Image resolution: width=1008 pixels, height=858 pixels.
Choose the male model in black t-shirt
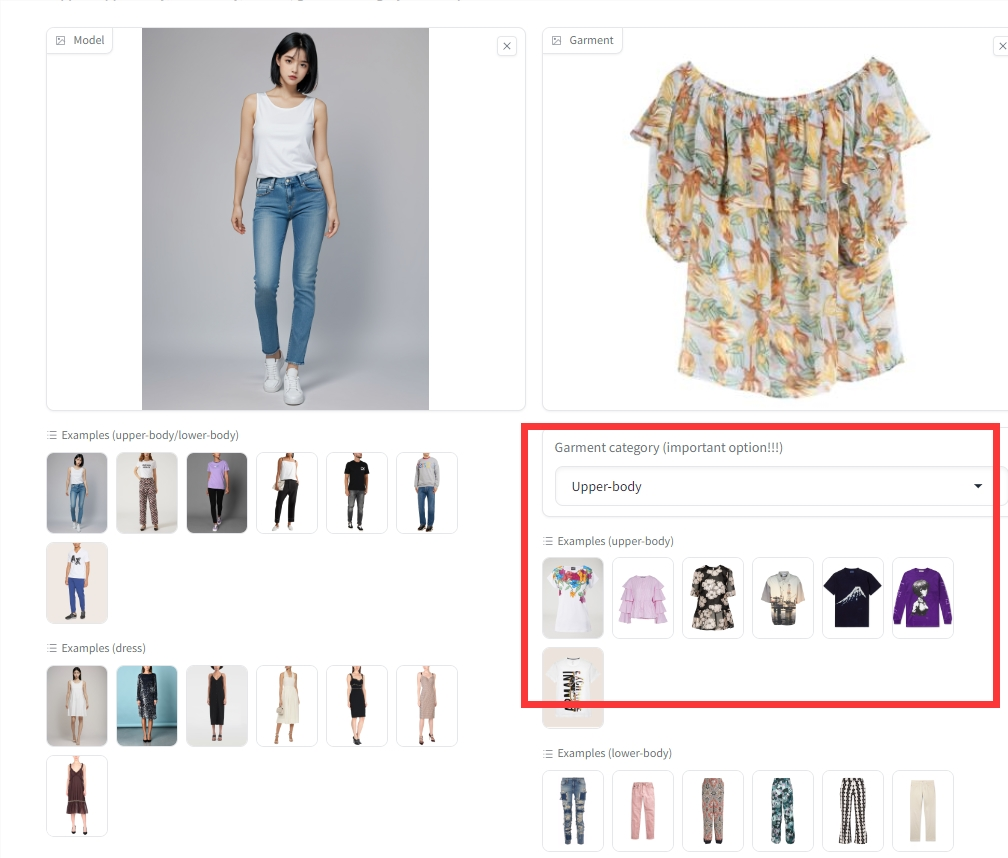point(356,493)
